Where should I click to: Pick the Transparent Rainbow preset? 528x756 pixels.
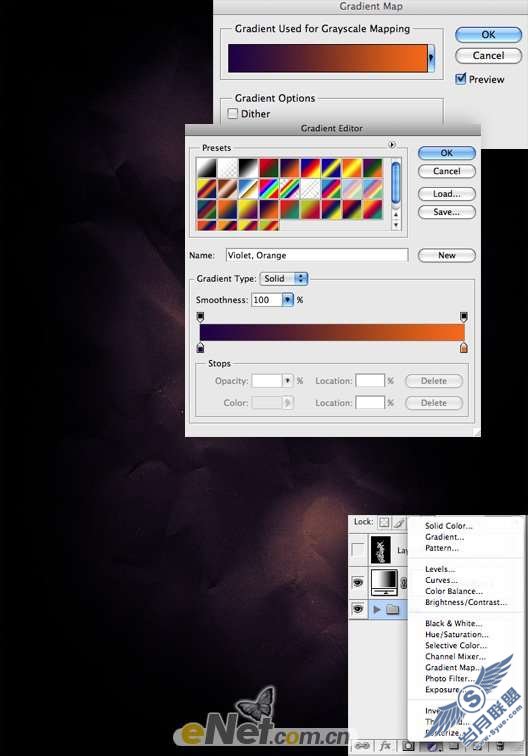pyautogui.click(x=289, y=189)
